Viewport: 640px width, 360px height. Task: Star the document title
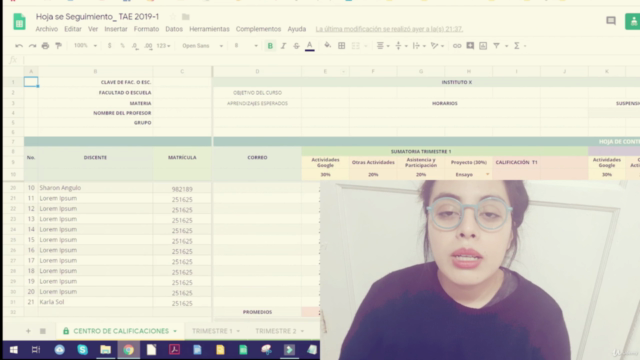click(173, 17)
